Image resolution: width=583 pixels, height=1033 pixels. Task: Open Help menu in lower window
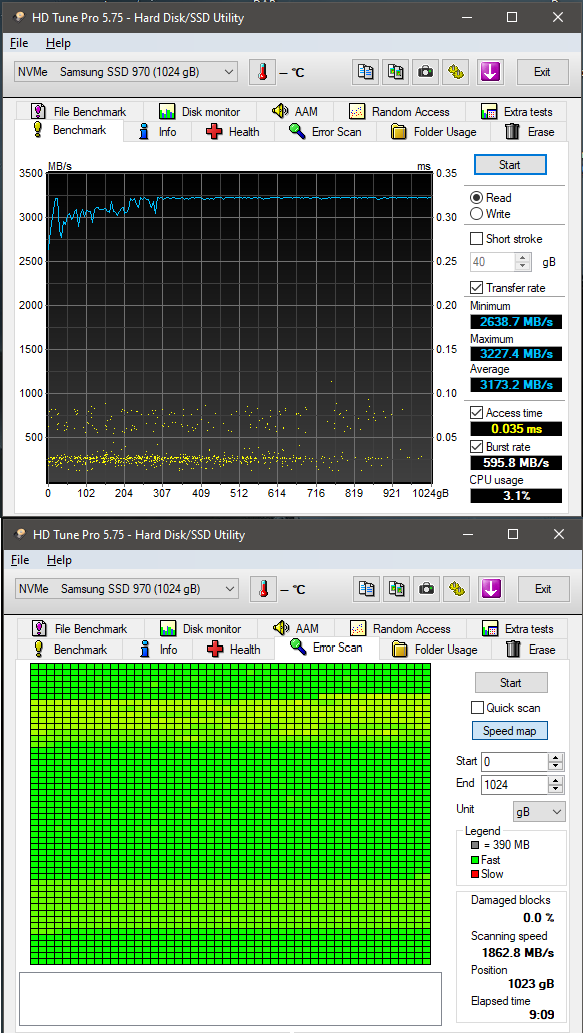point(59,560)
